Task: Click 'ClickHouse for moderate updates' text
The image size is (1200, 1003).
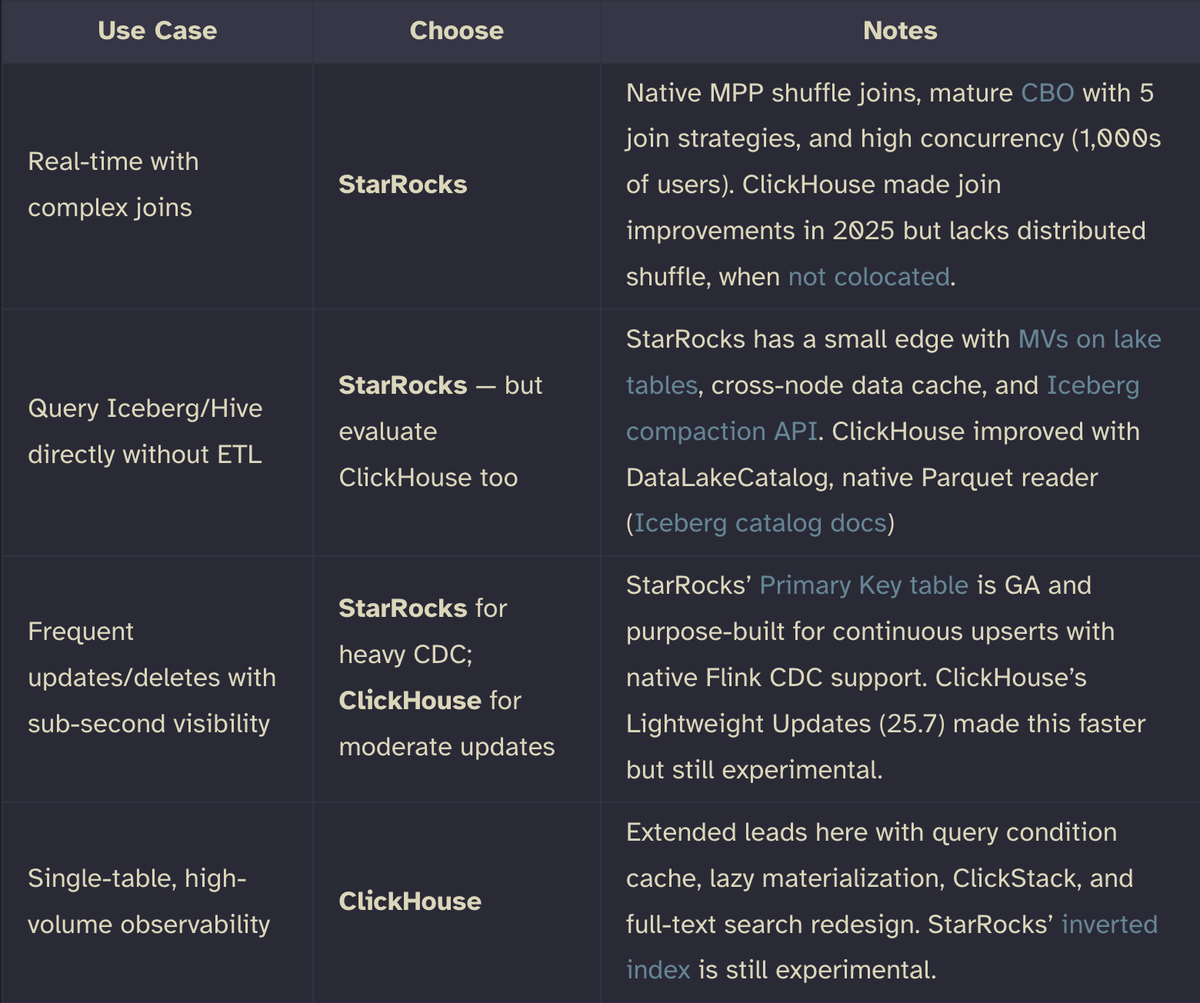Action: pos(447,724)
